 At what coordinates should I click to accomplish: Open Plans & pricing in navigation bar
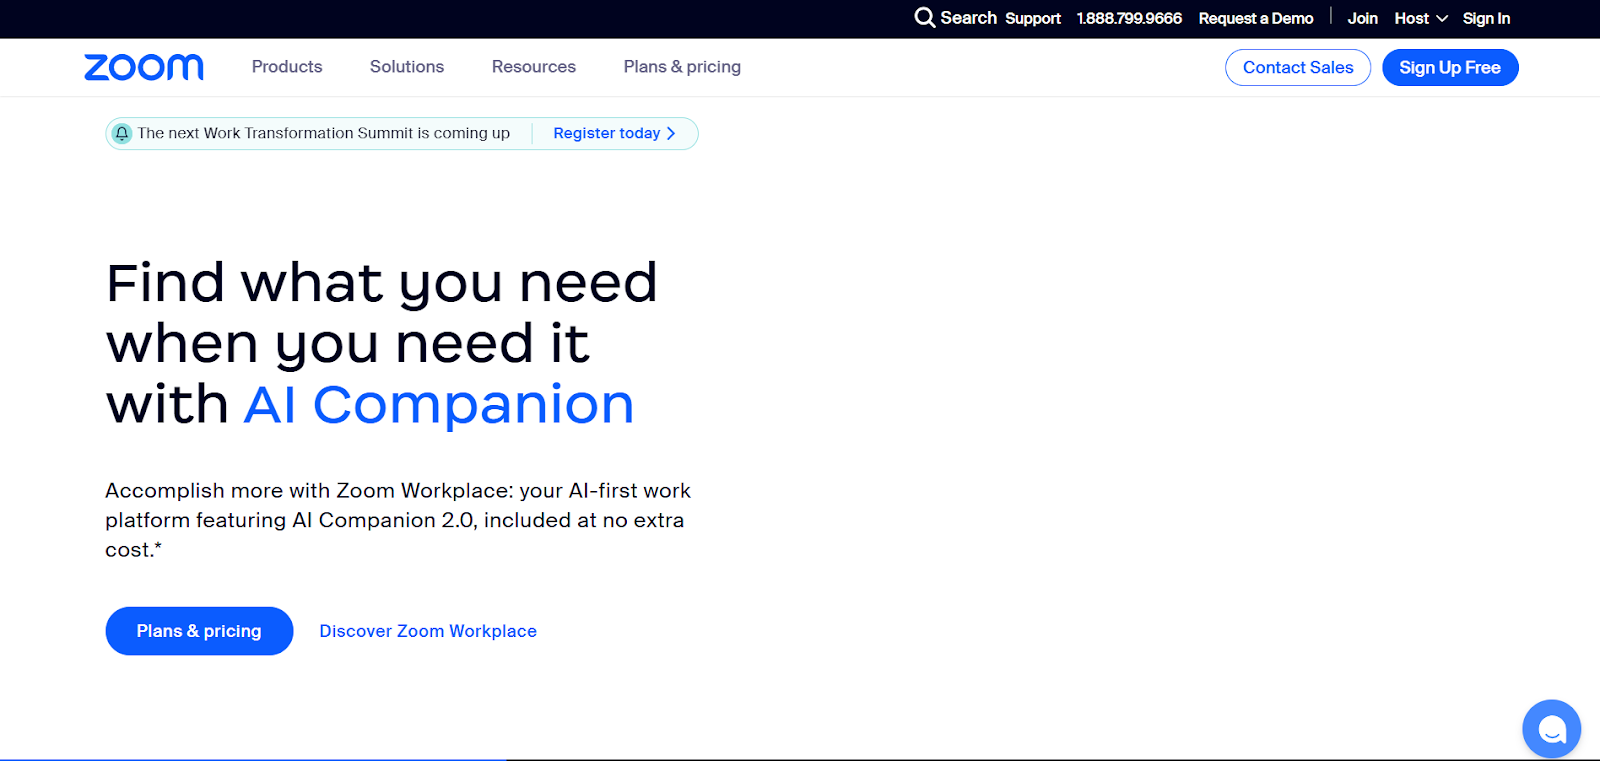pos(682,67)
